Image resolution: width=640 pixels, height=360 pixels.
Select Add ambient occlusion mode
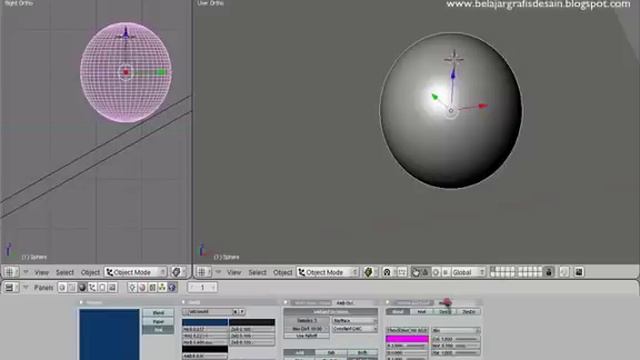coord(300,353)
